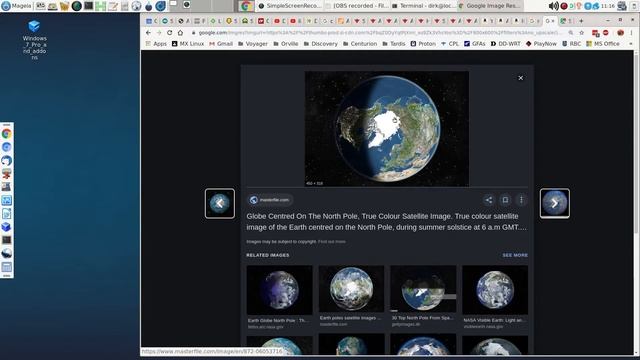Open the GFAs bookmark
640x360 pixels.
474,44
